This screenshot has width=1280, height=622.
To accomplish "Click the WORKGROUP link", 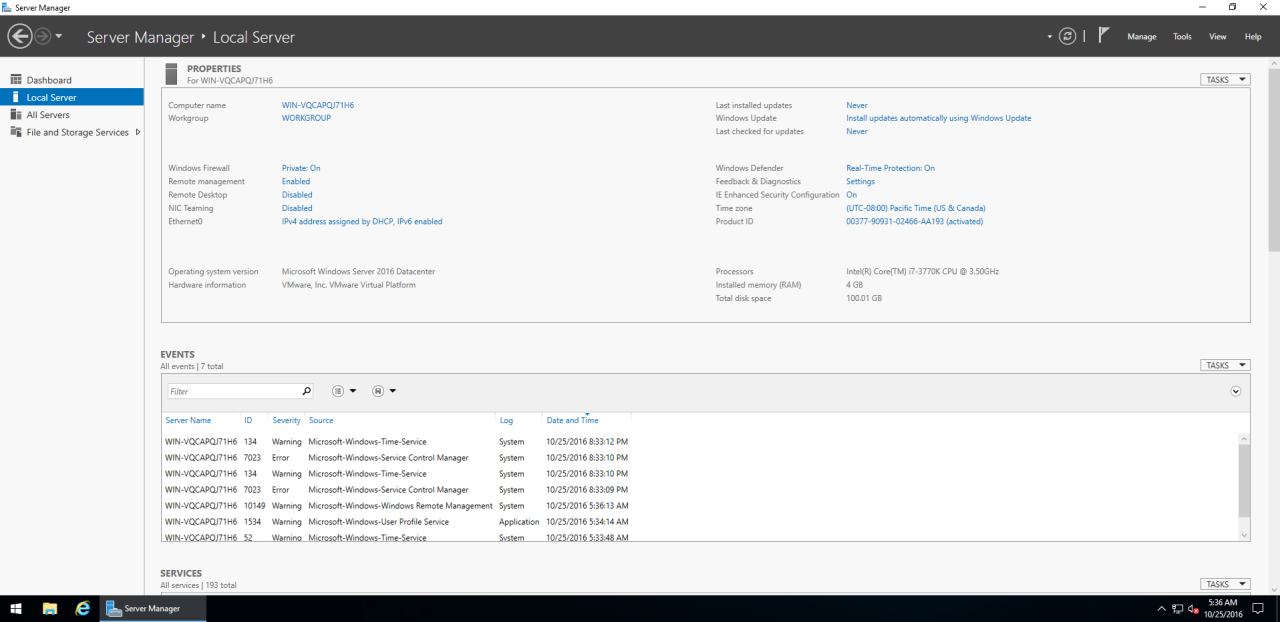I will (306, 118).
